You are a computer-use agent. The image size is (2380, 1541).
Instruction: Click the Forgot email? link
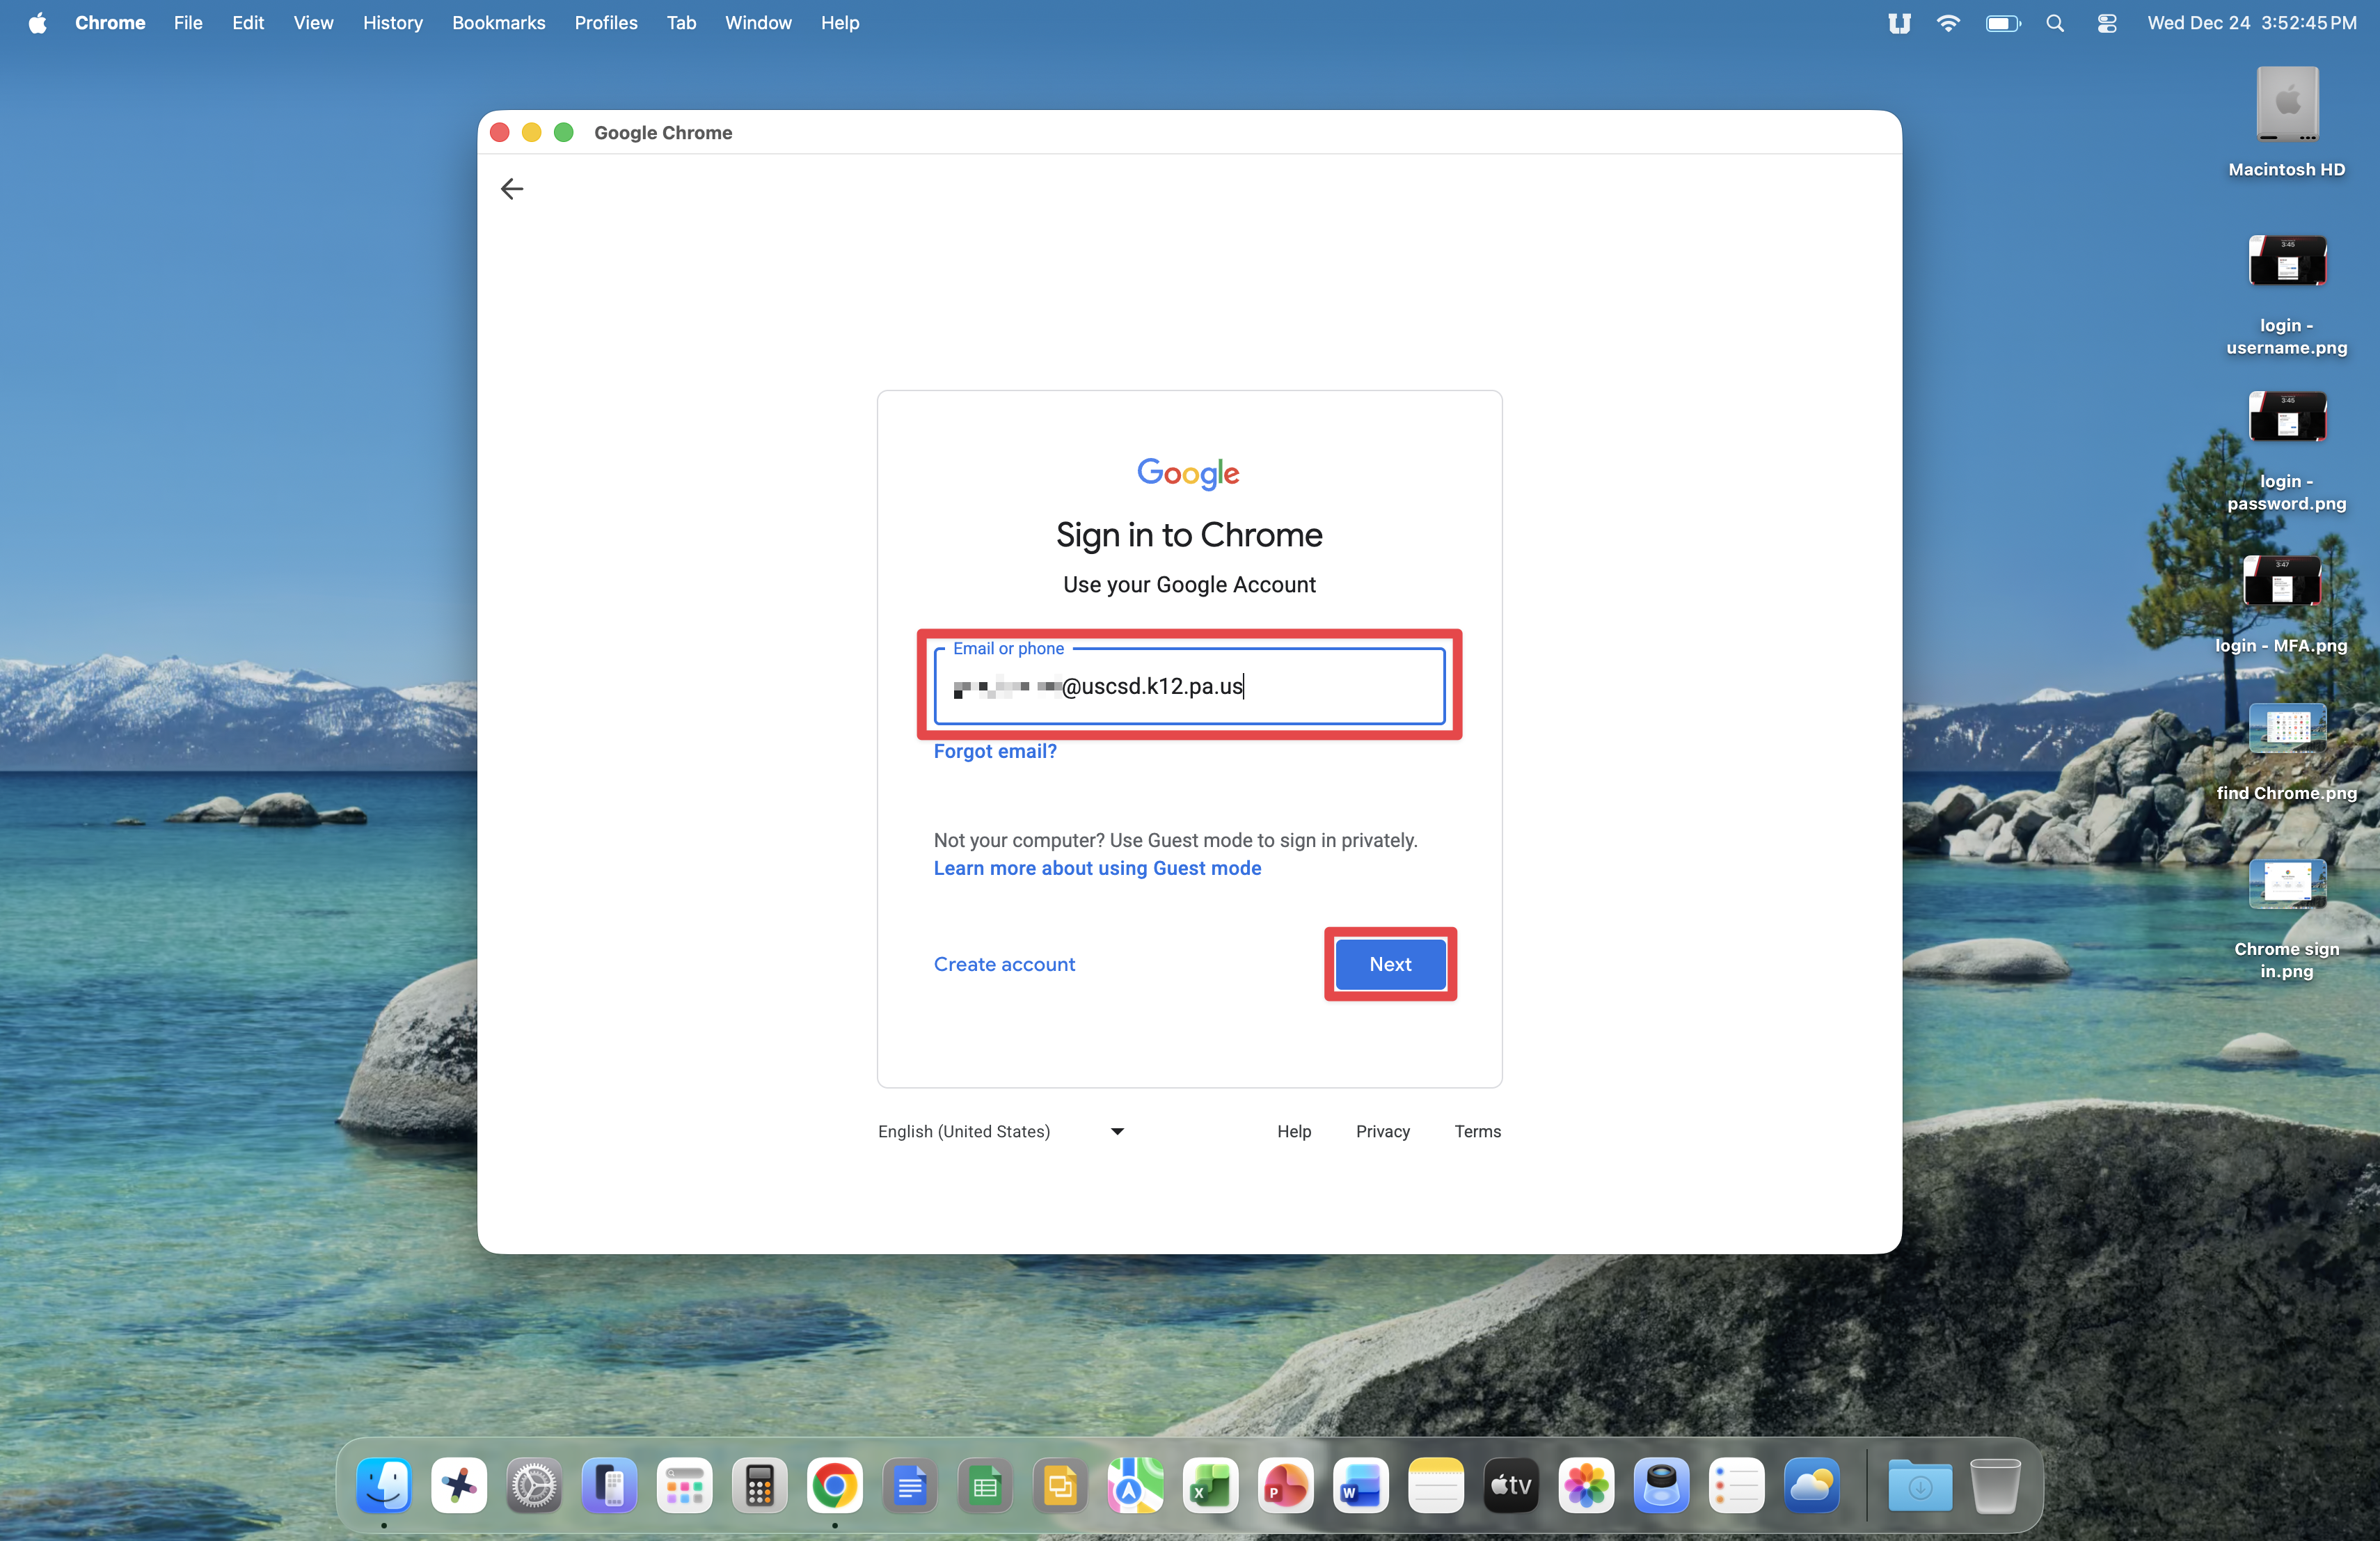994,751
